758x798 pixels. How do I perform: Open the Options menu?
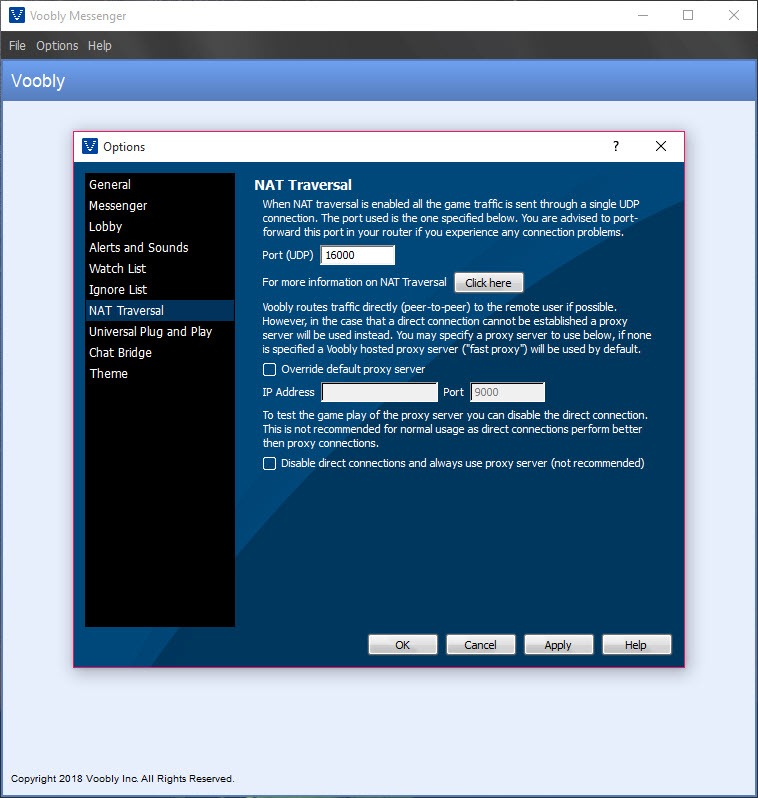point(57,45)
